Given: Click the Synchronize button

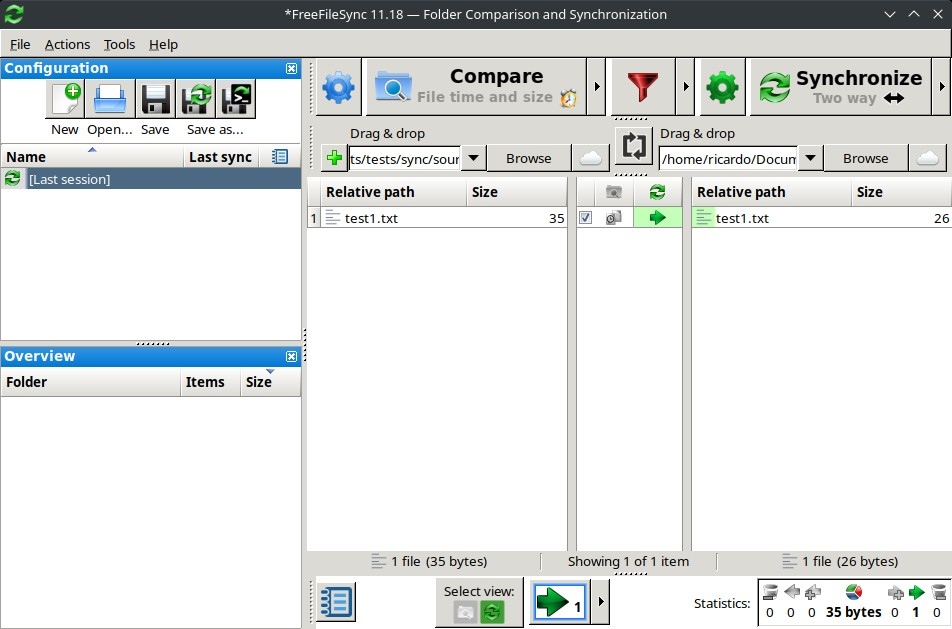Looking at the screenshot, I should pyautogui.click(x=840, y=87).
